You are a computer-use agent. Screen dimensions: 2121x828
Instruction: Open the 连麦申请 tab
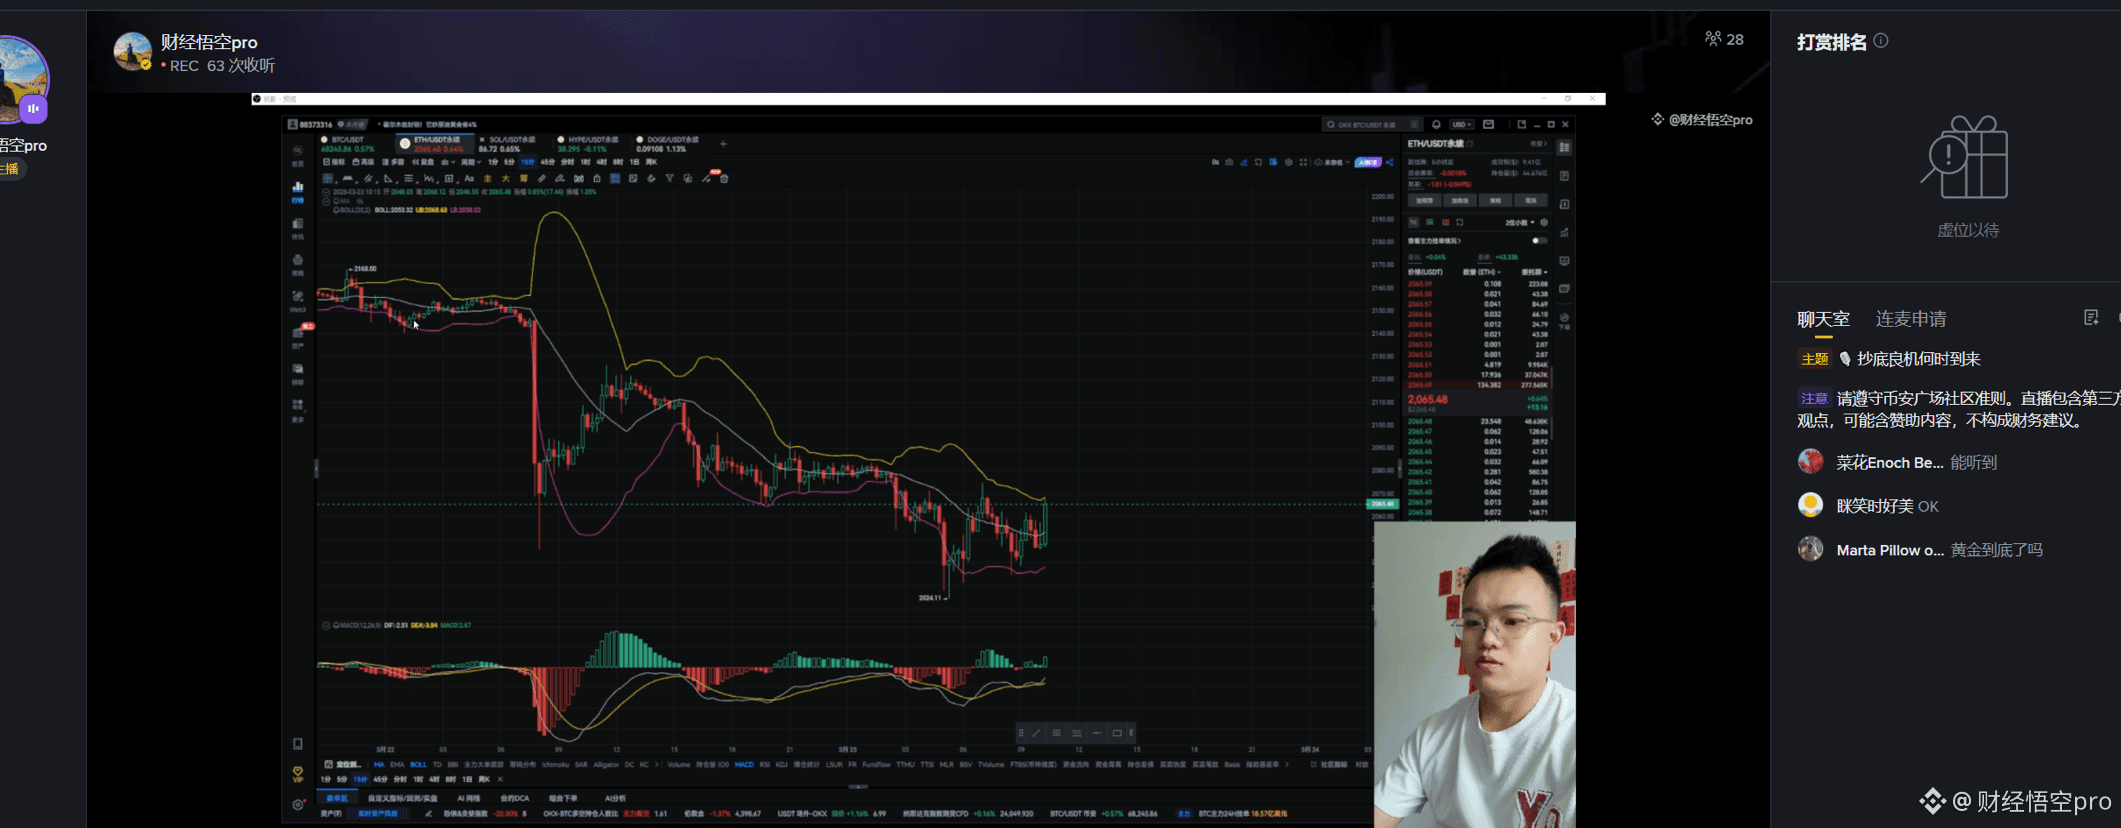(x=1910, y=319)
